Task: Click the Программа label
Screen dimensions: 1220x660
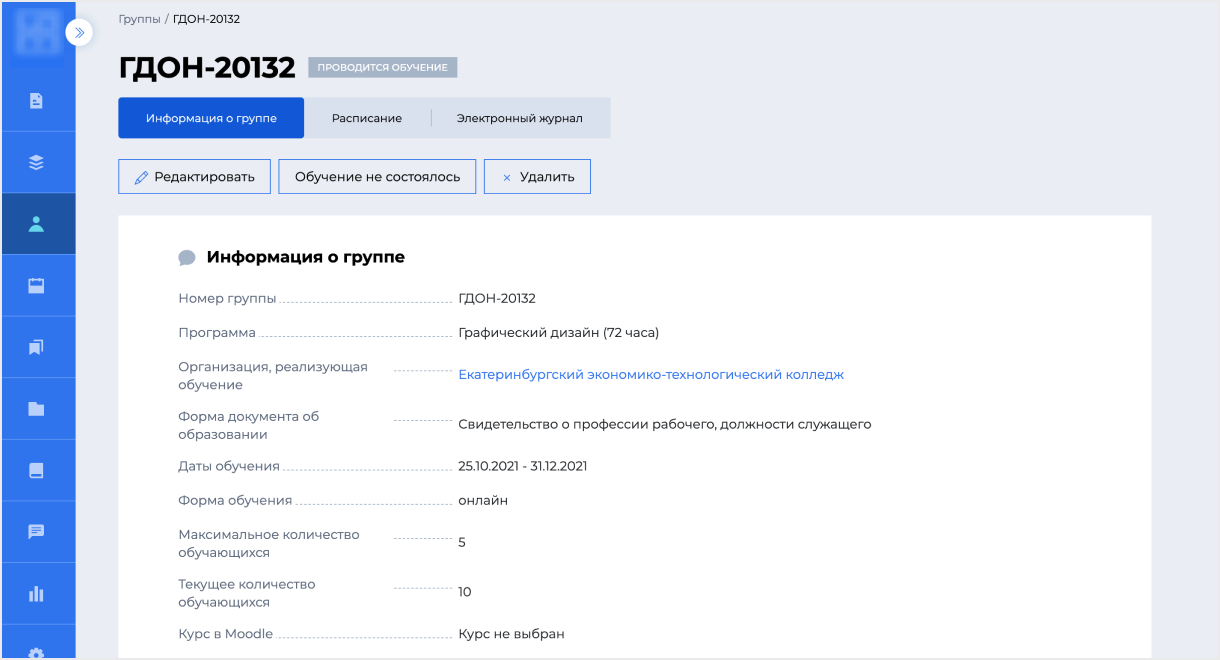Action: click(217, 333)
